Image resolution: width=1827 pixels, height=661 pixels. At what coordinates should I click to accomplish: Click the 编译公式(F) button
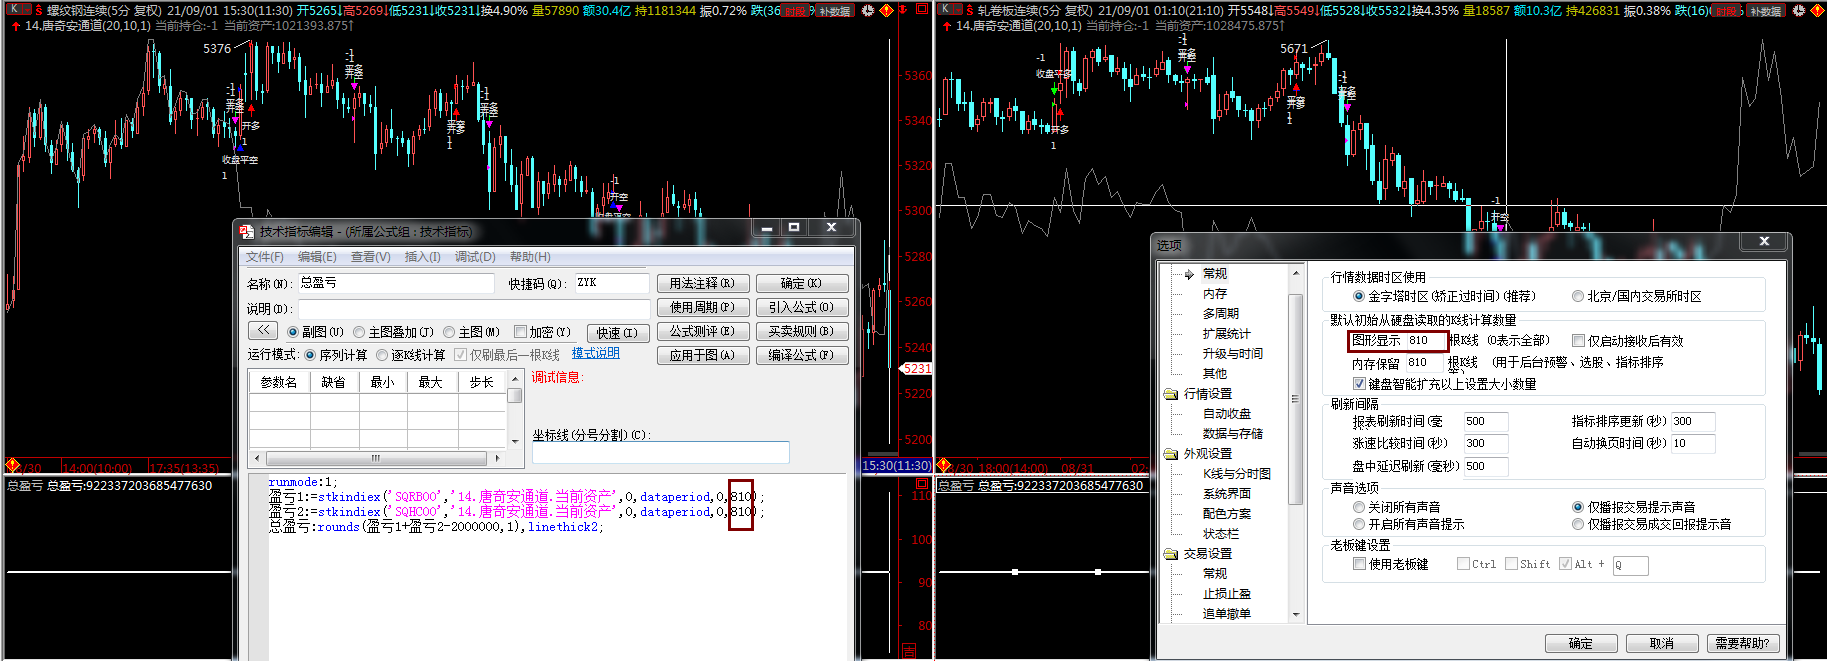tap(802, 355)
